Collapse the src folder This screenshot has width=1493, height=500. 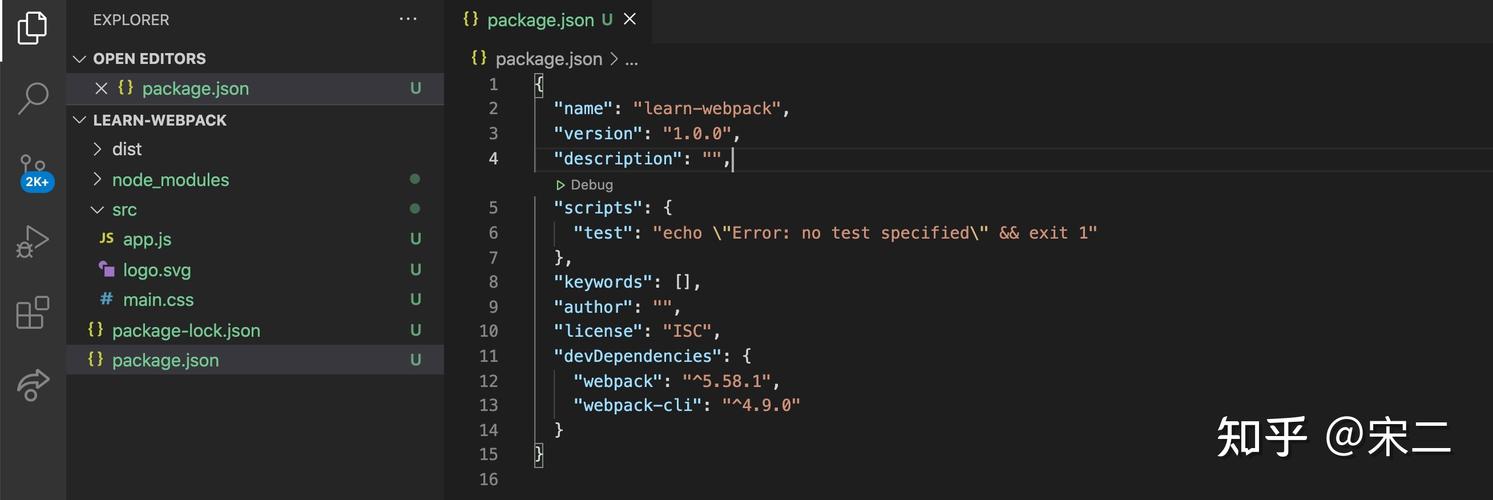97,209
